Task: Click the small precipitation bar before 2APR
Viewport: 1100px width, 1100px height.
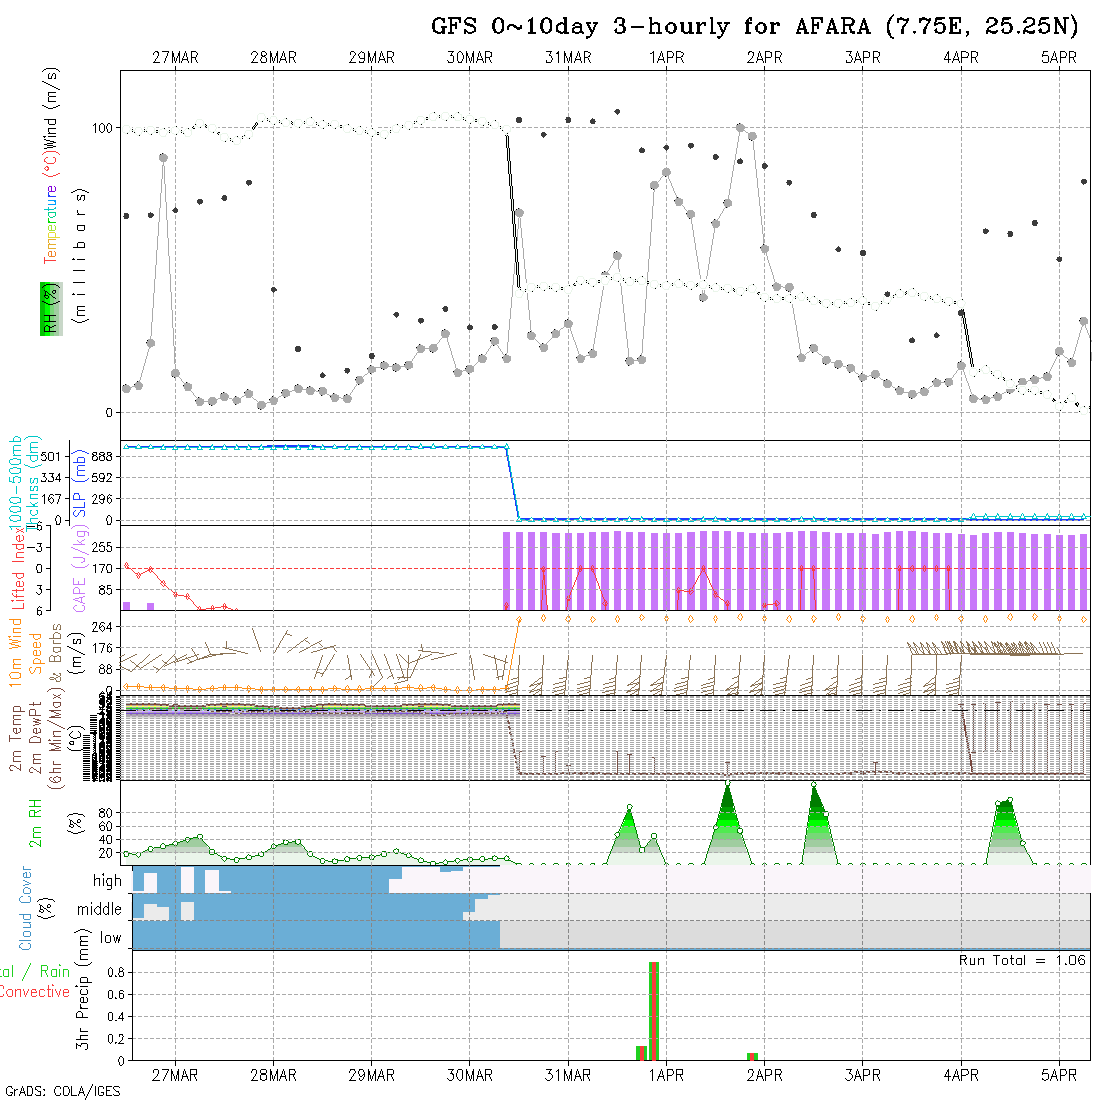Action: 752,1057
